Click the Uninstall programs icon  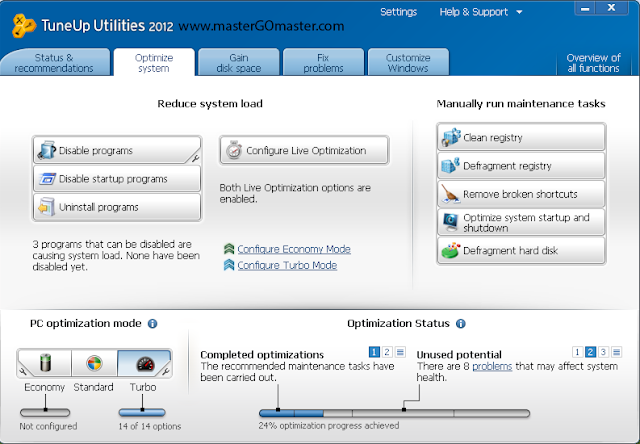pyautogui.click(x=47, y=207)
